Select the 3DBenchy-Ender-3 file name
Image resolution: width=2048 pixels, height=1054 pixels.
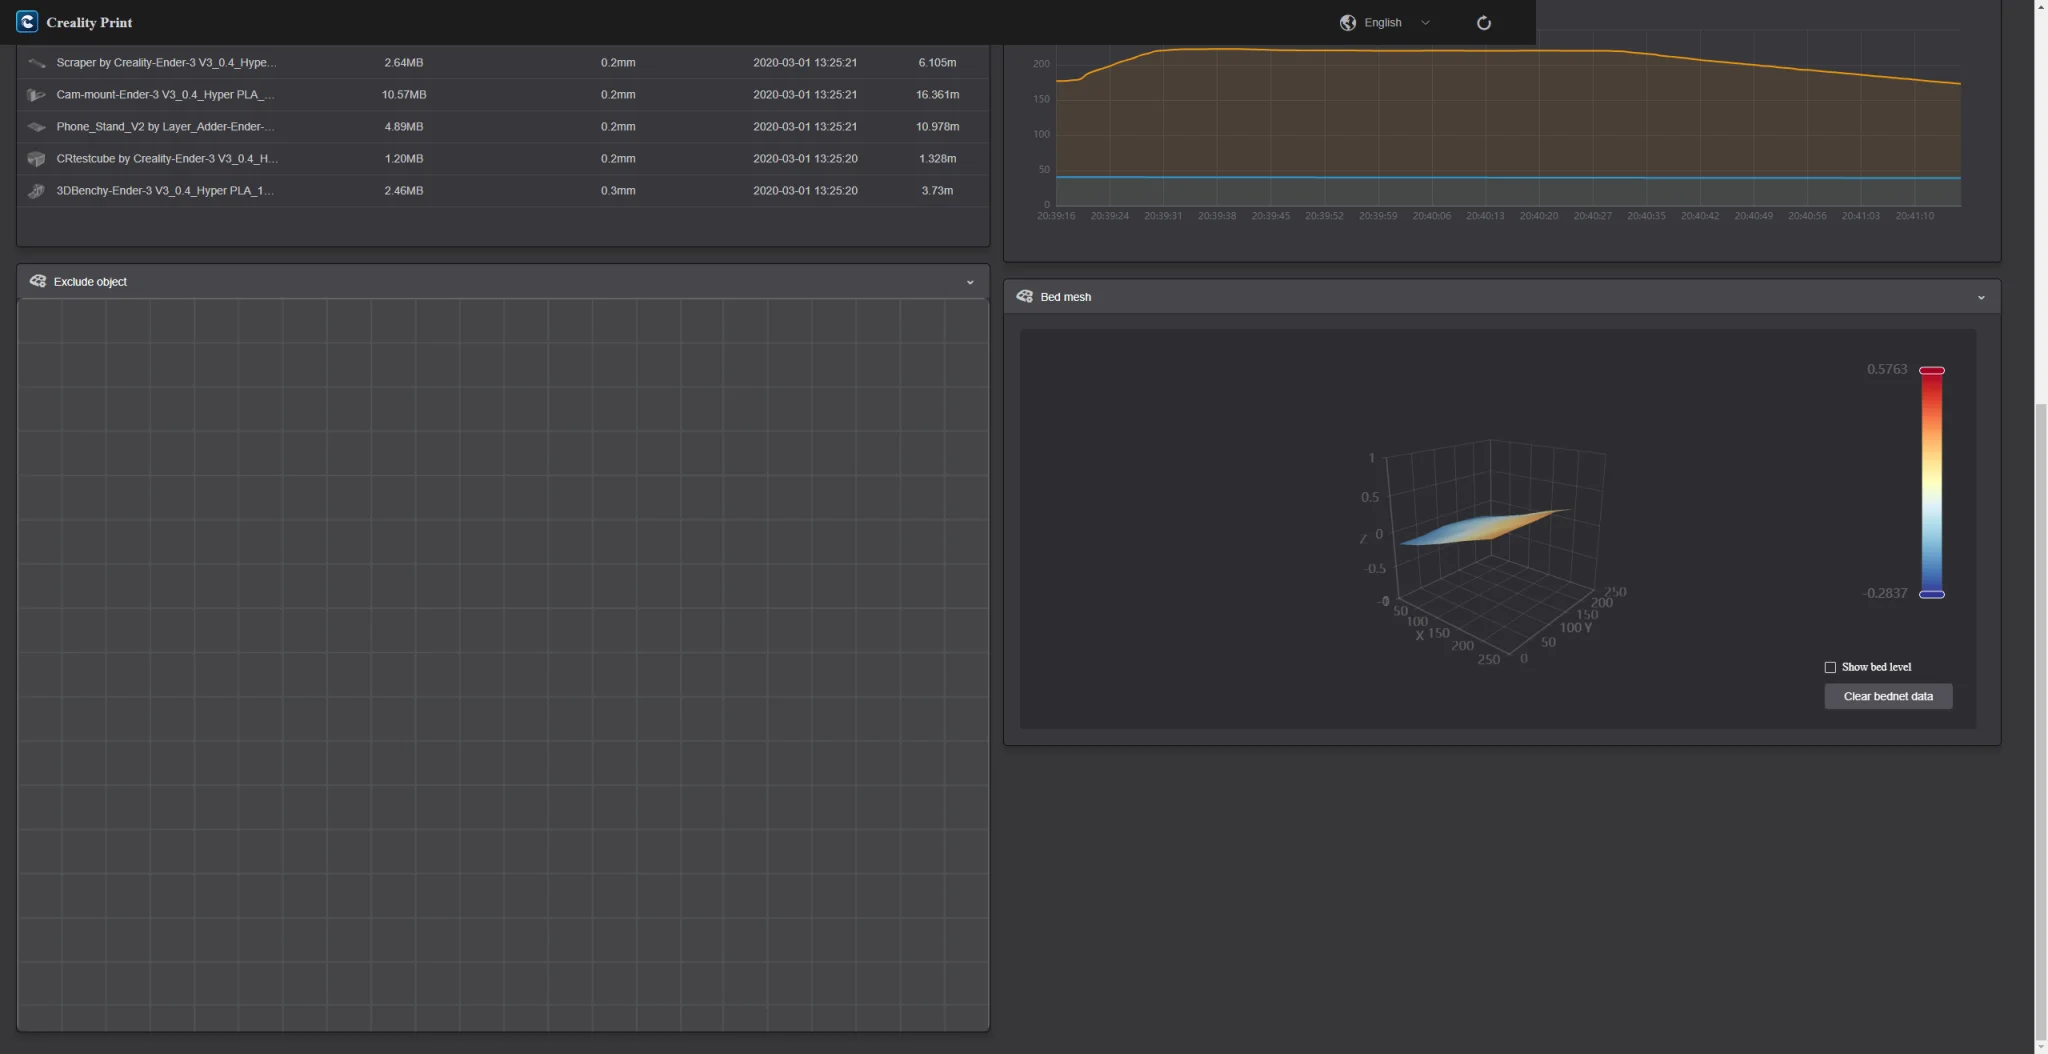click(x=165, y=191)
